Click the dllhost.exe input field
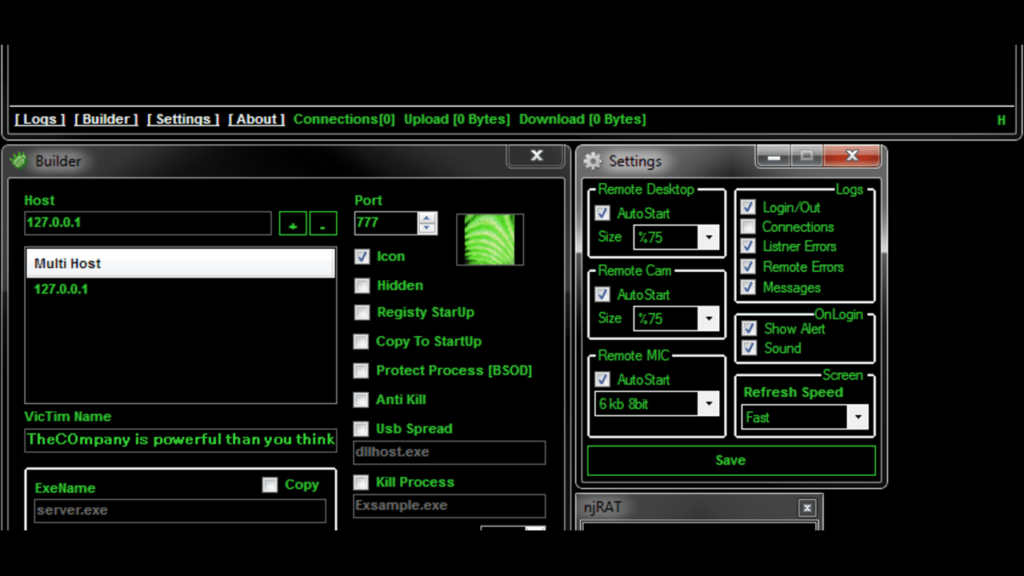Viewport: 1024px width, 576px height. (x=449, y=452)
